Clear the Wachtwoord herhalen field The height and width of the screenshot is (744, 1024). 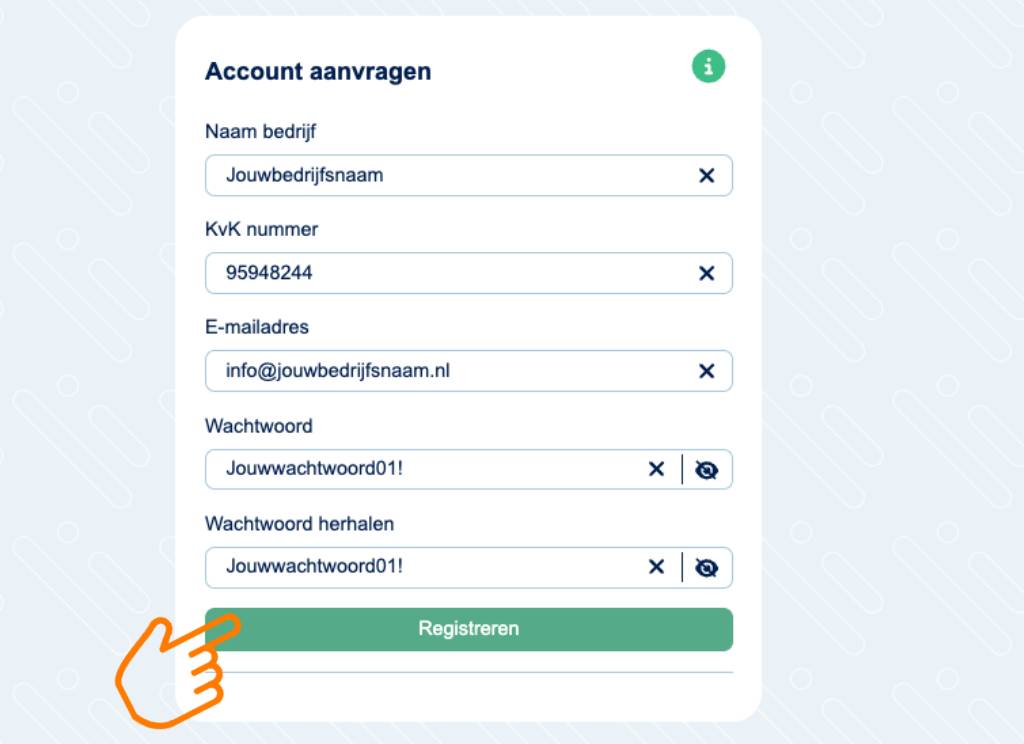656,568
